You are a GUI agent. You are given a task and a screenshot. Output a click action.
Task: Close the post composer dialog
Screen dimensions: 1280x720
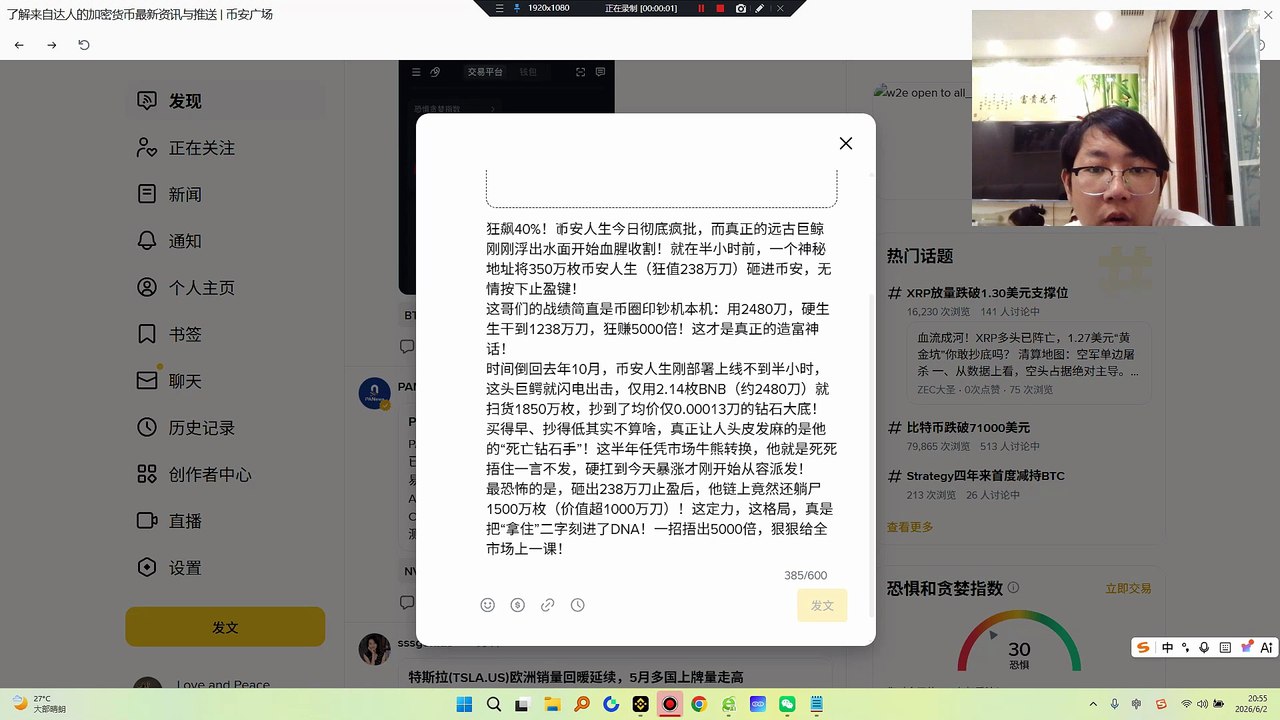coord(846,143)
